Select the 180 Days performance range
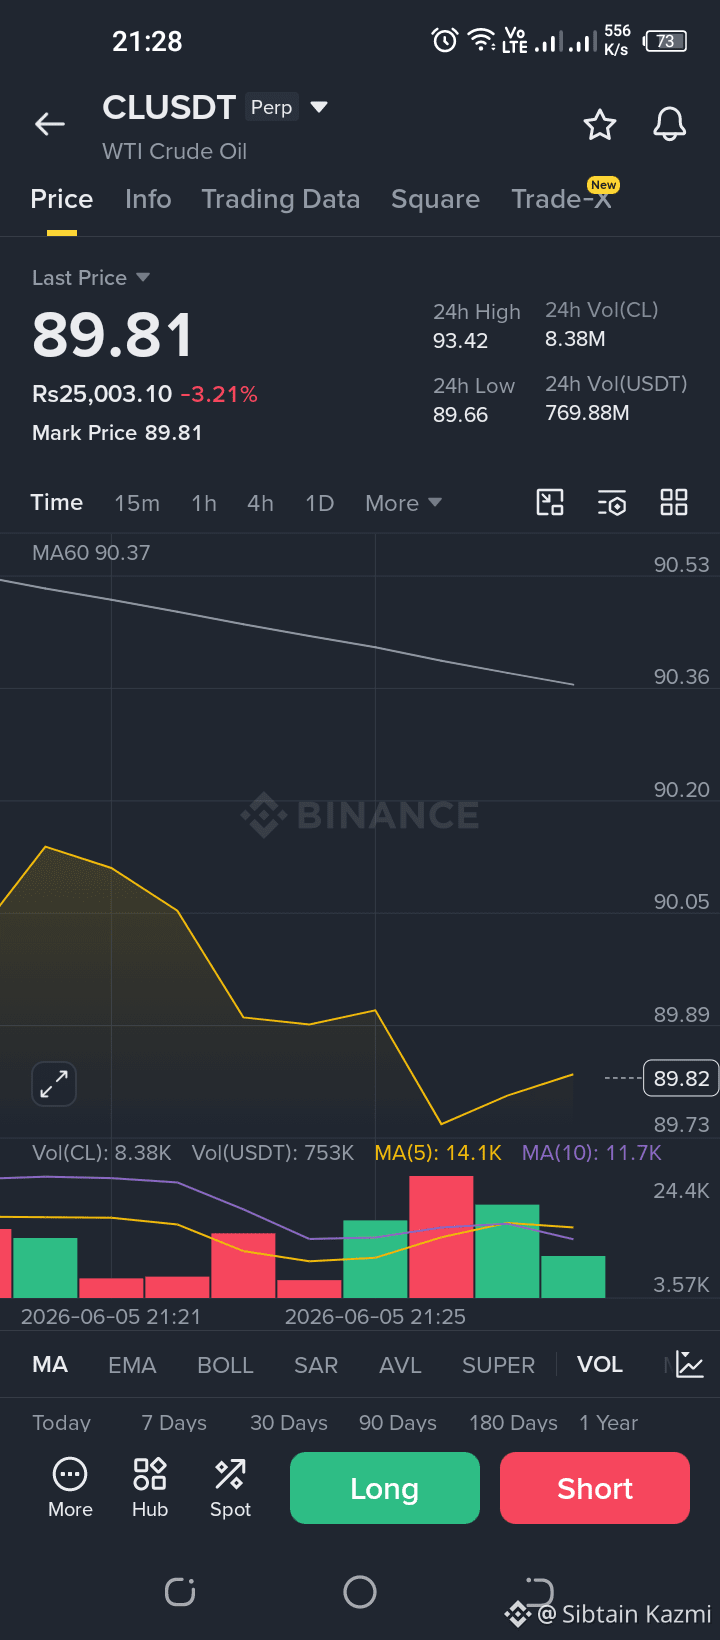 pos(513,1422)
